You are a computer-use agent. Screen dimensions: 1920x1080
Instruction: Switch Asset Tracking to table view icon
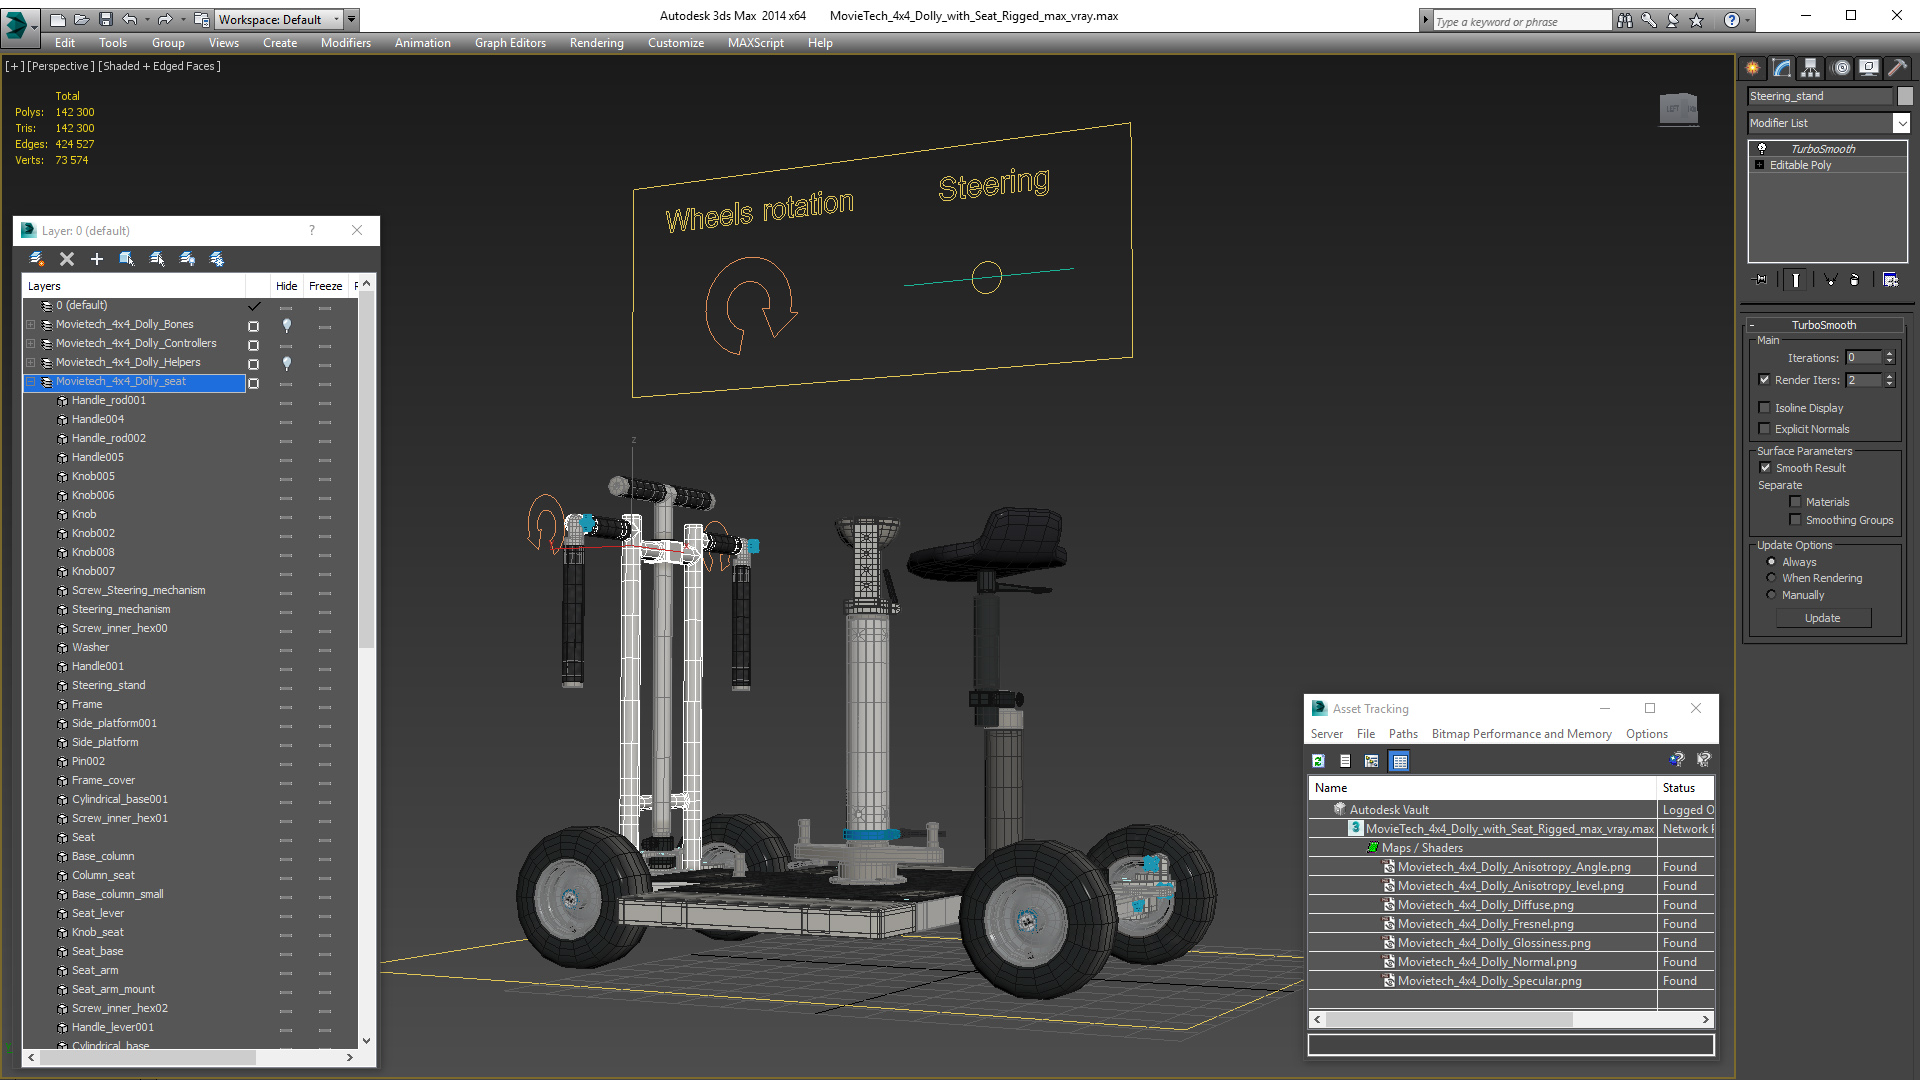coord(1400,761)
